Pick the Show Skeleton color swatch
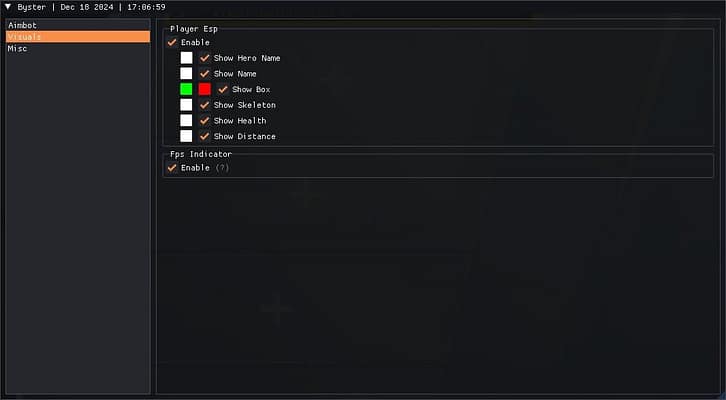Viewport: 726px width, 400px height. click(186, 105)
